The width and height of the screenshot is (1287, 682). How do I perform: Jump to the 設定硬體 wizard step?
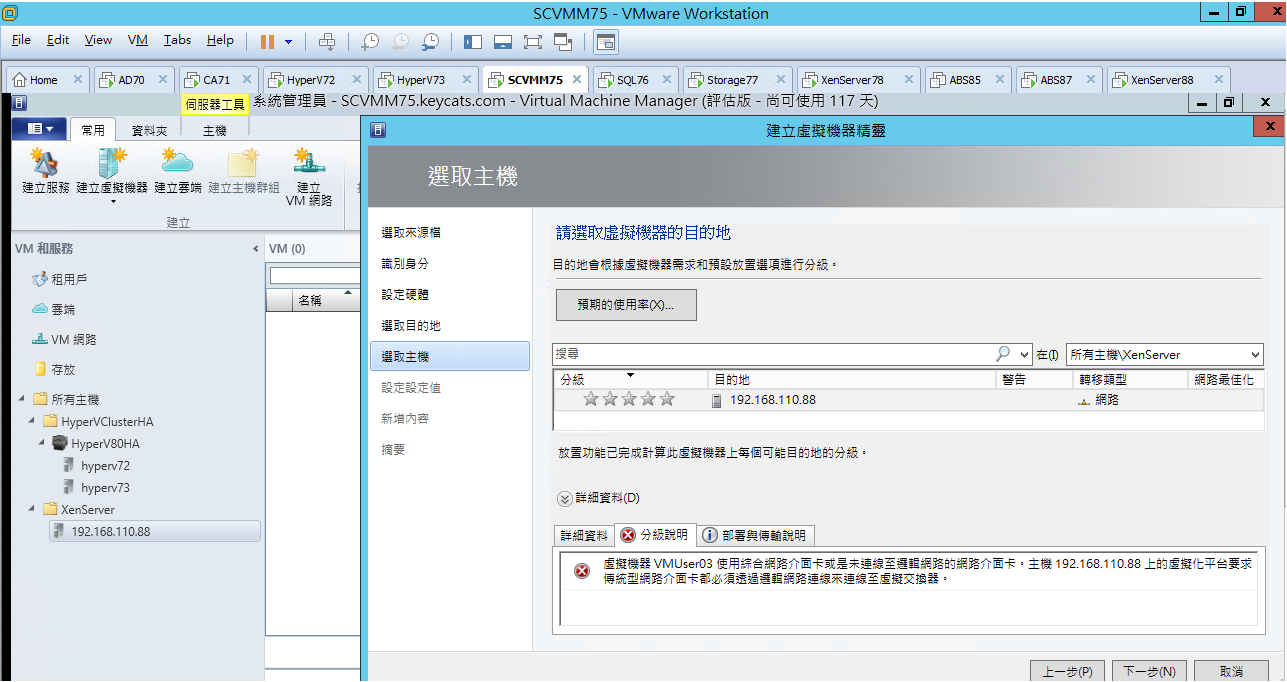click(x=405, y=295)
